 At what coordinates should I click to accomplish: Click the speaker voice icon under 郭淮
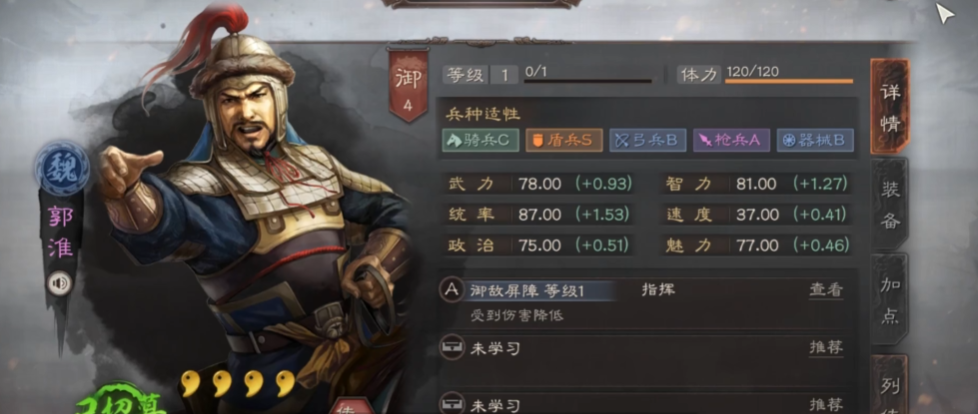point(60,284)
